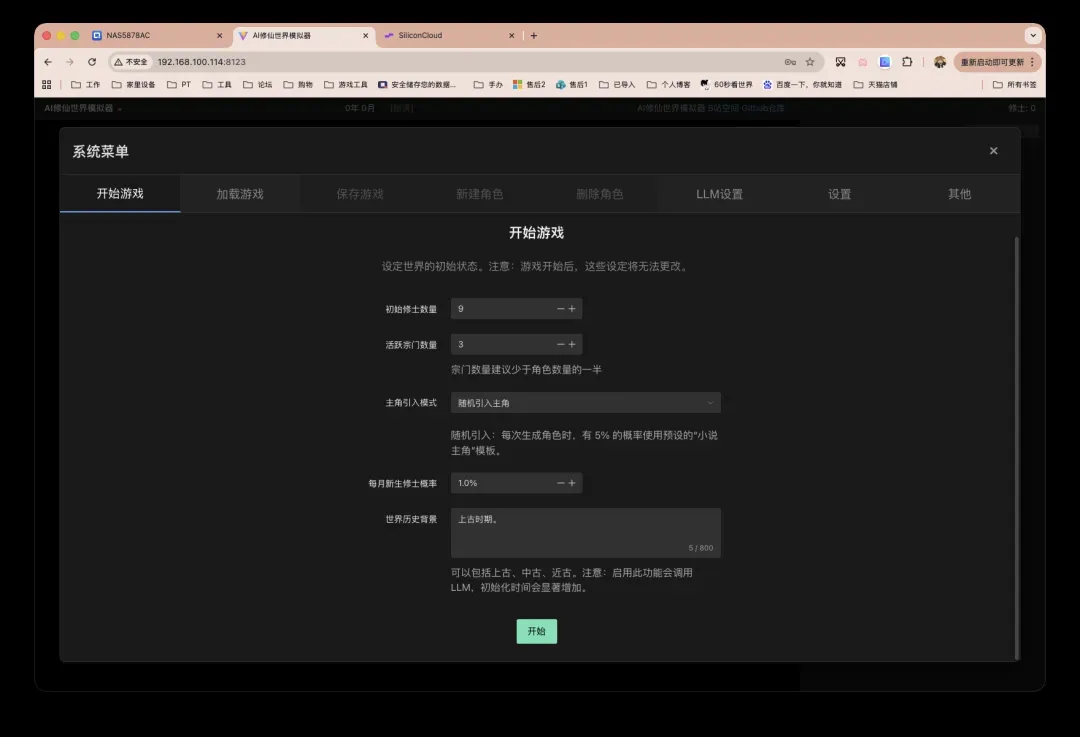Click the 重新启动即可更新 button
This screenshot has width=1080, height=737.
991,62
